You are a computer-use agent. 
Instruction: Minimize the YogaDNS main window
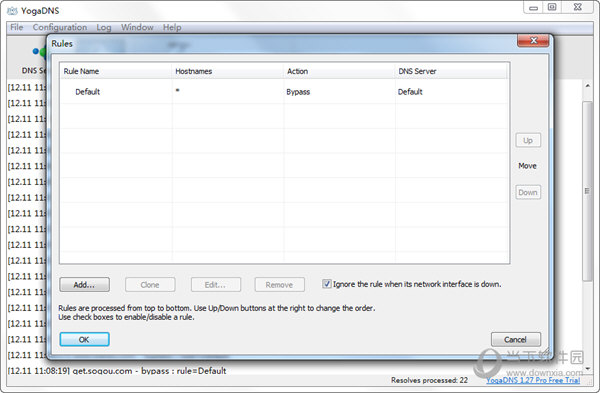coord(533,8)
